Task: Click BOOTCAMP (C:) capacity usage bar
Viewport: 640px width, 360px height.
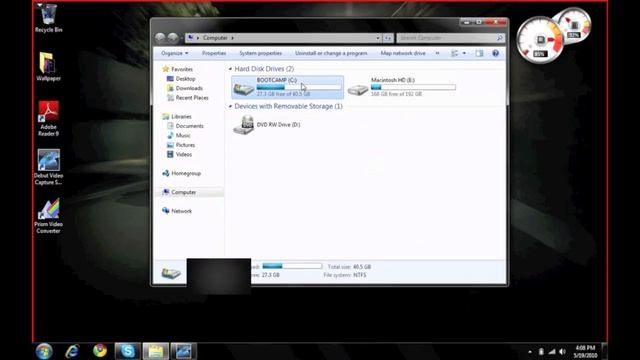Action: pyautogui.click(x=299, y=87)
